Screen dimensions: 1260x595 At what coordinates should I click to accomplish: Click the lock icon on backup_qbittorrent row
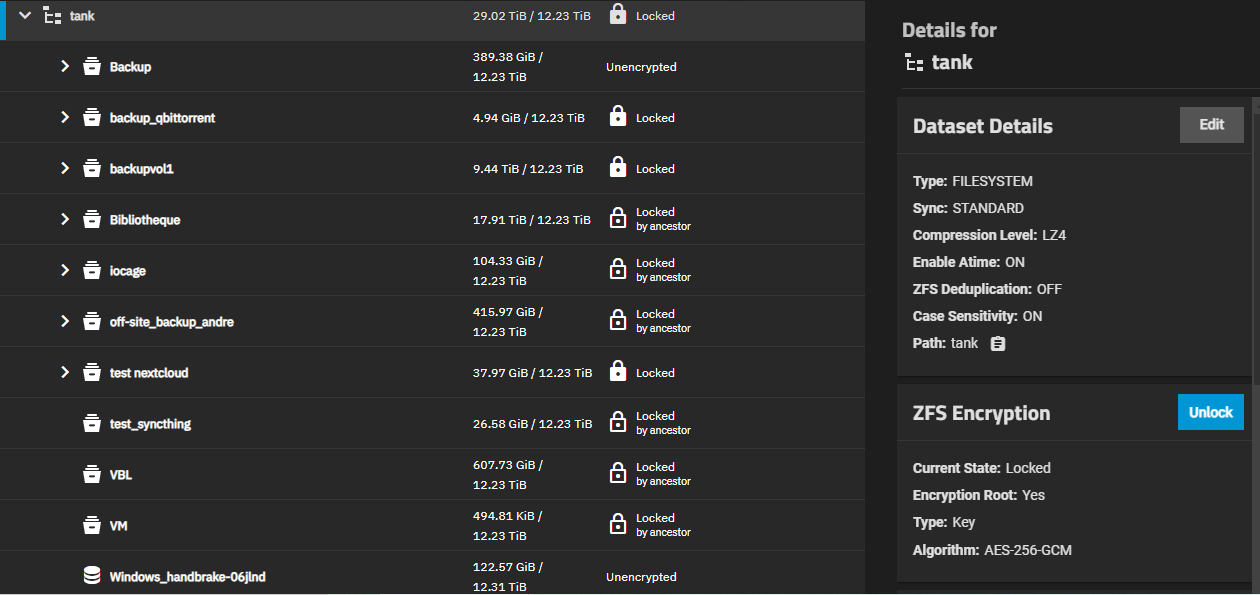(x=618, y=117)
